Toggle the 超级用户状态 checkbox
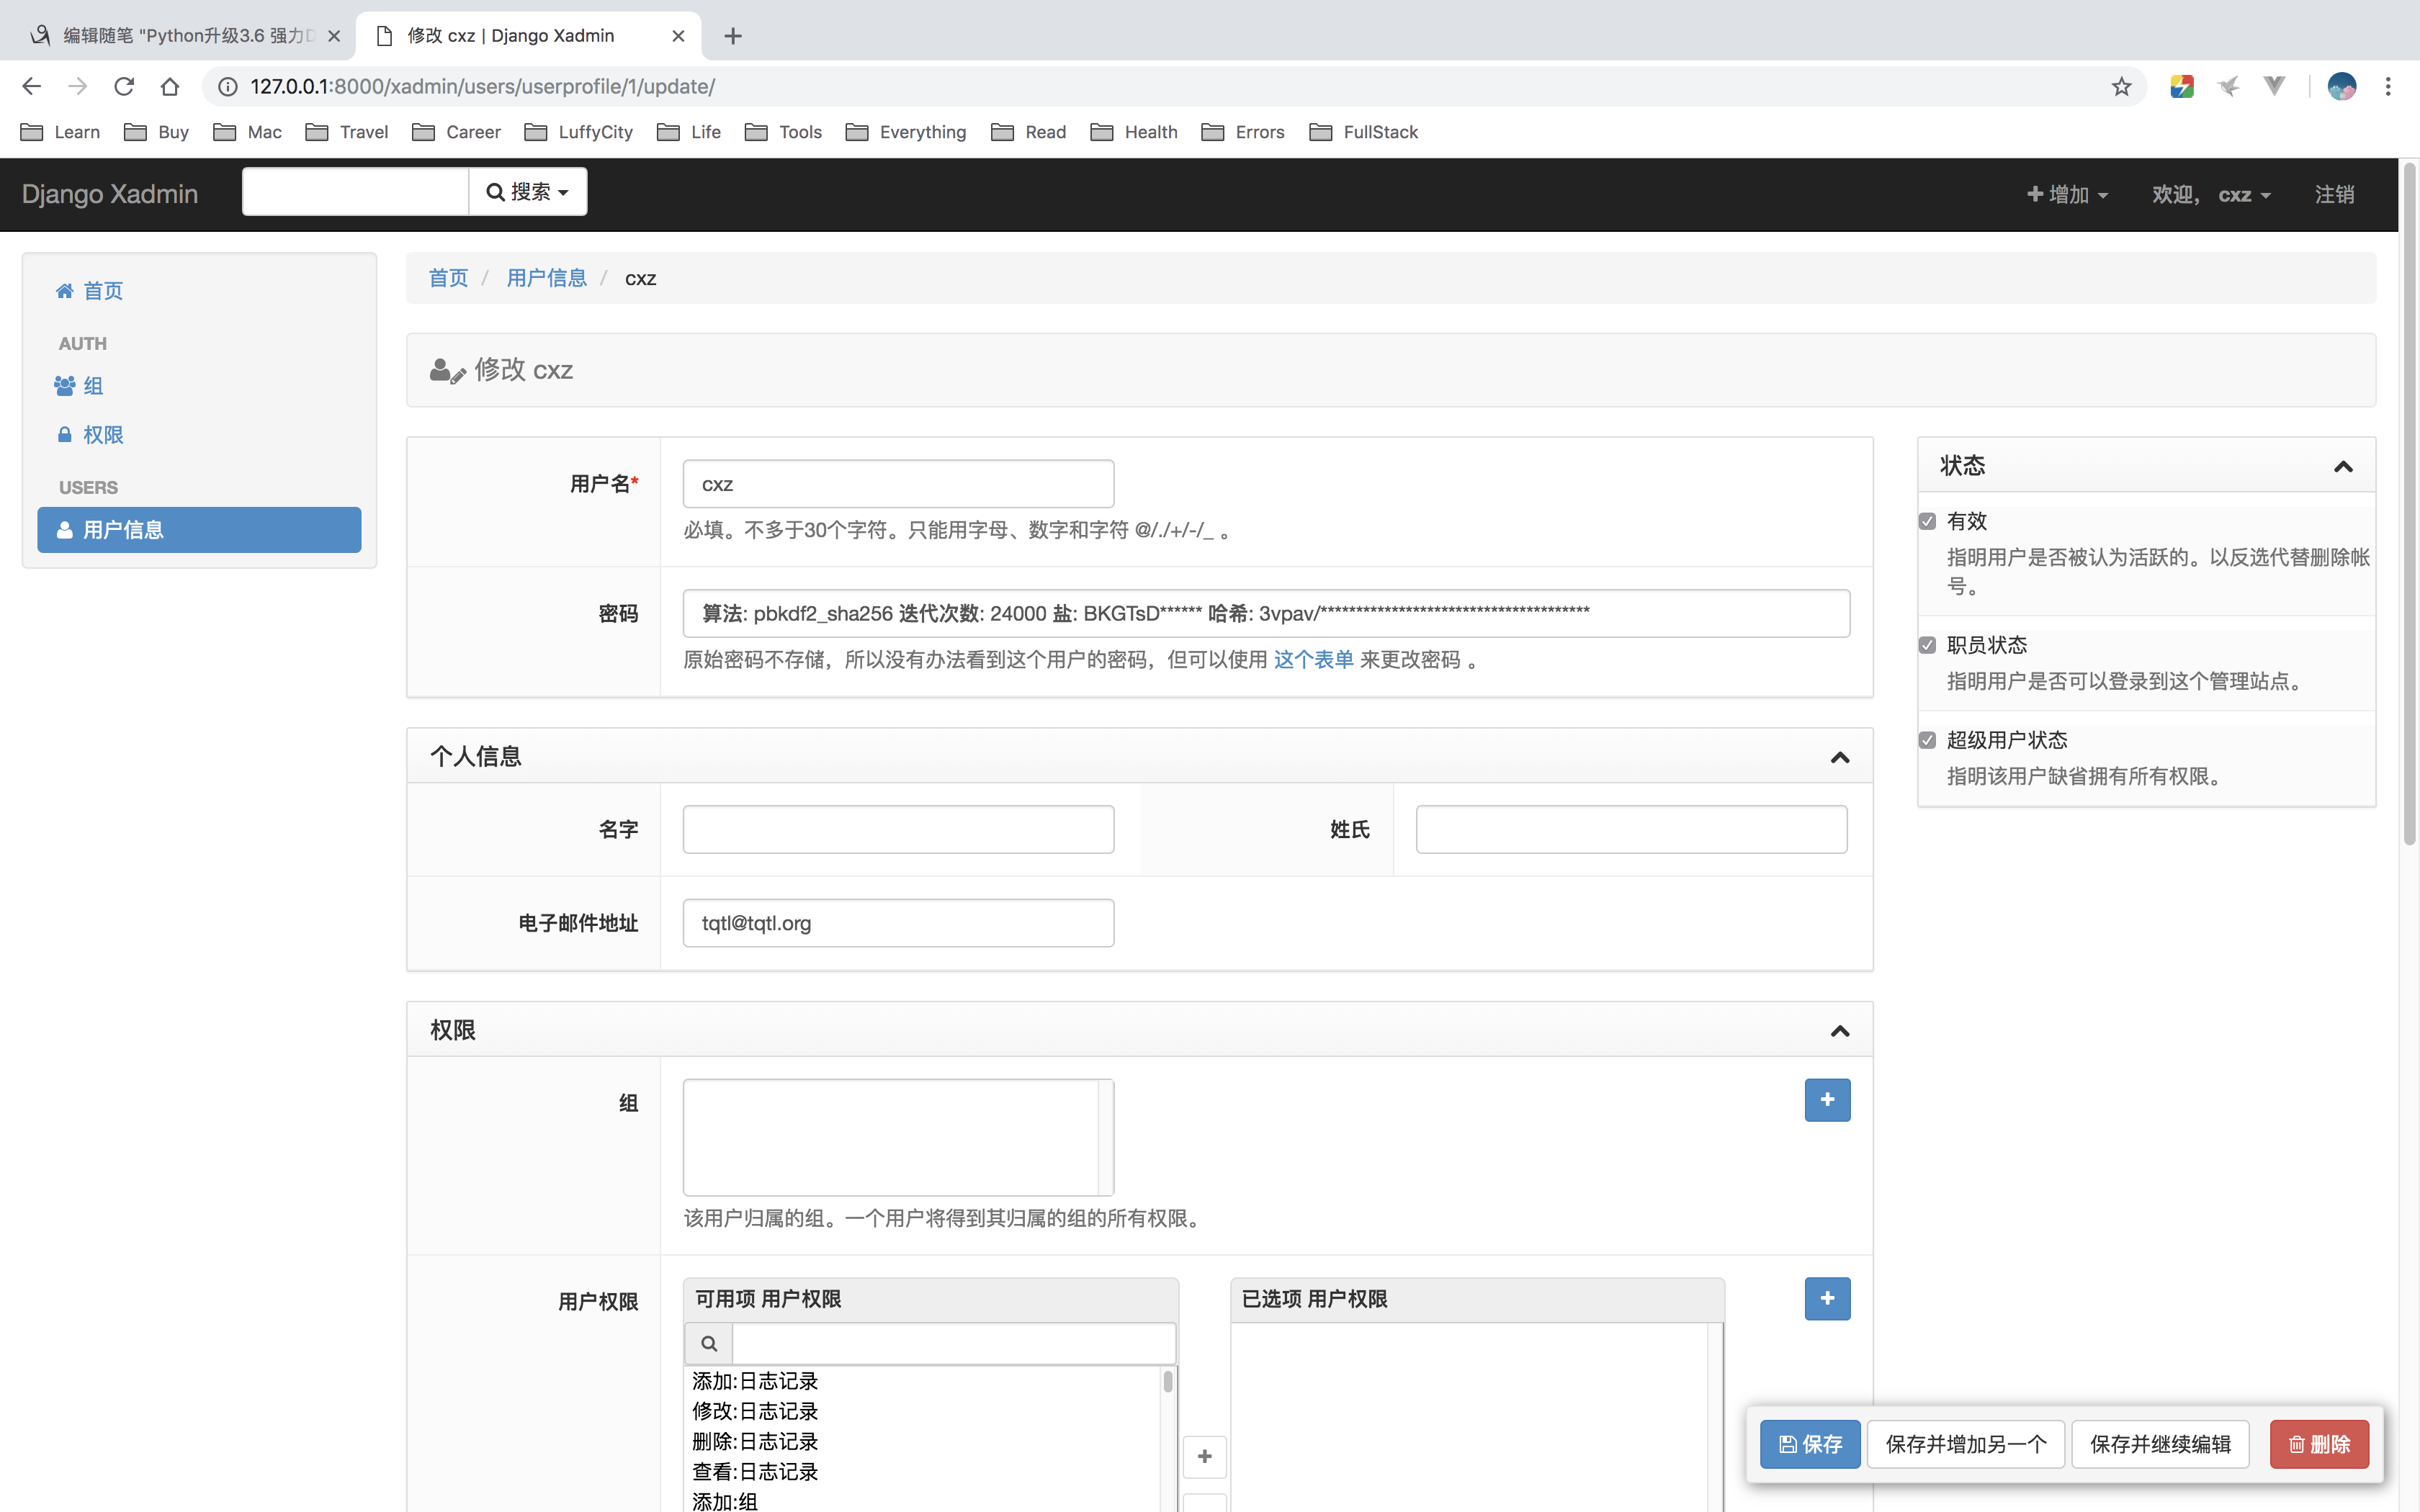This screenshot has width=2420, height=1512. pyautogui.click(x=1927, y=740)
